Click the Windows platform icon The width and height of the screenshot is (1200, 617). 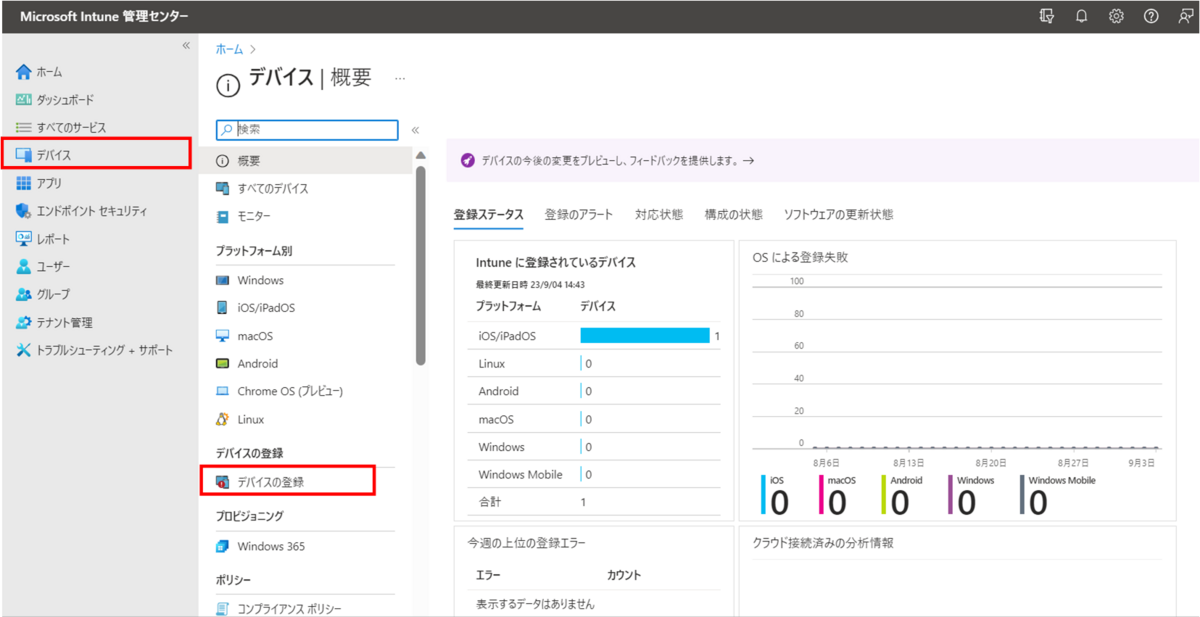(223, 280)
